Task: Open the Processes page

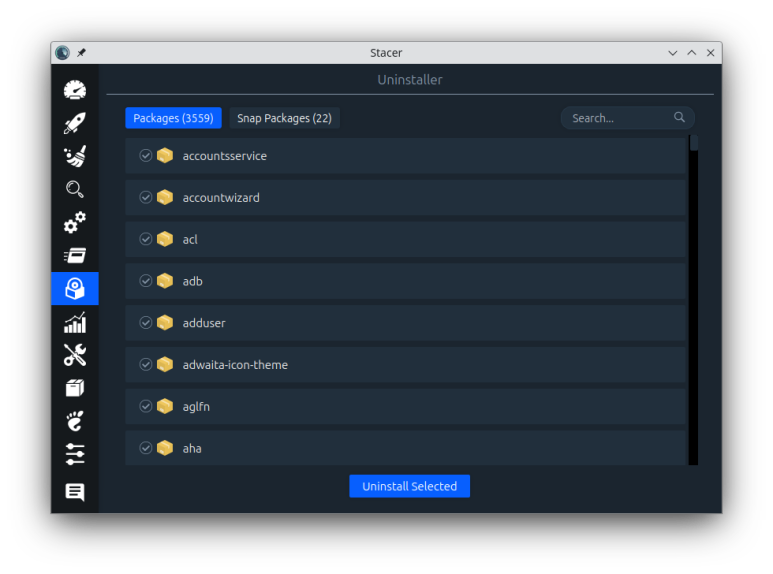Action: pos(75,255)
